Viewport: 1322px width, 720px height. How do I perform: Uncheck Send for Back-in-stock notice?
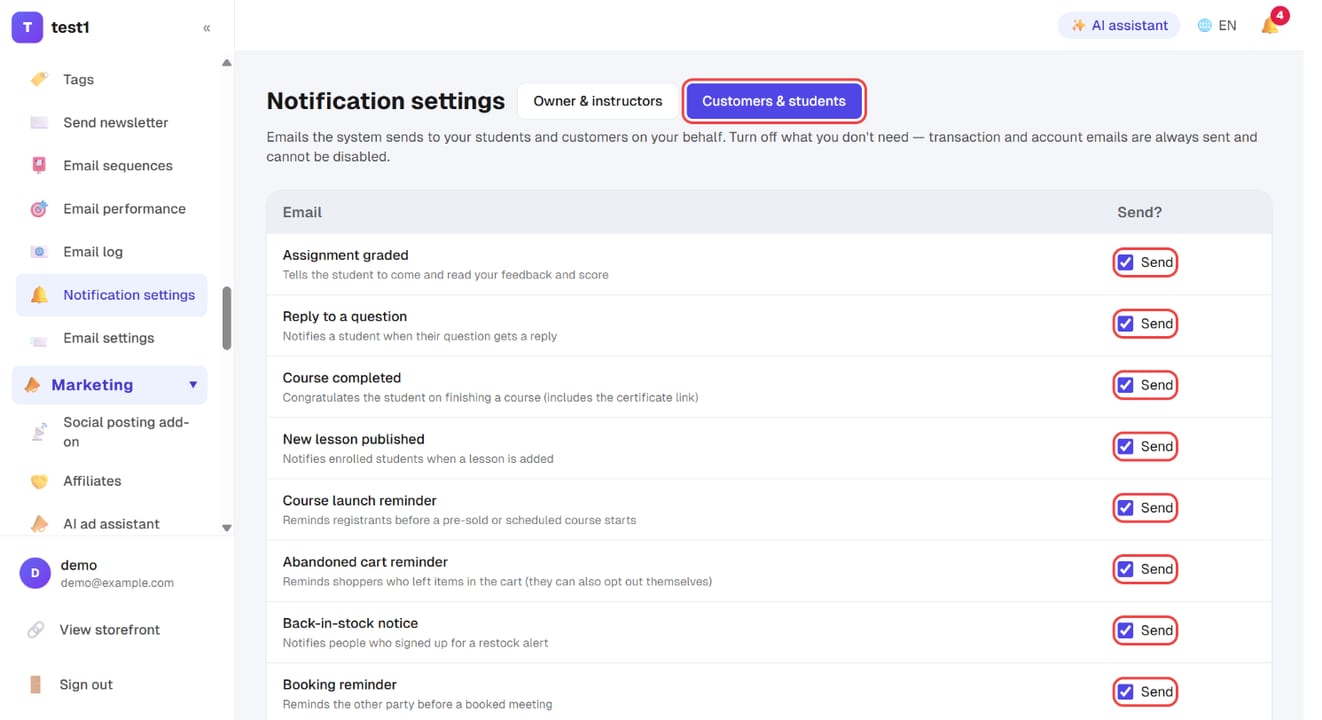pos(1126,630)
